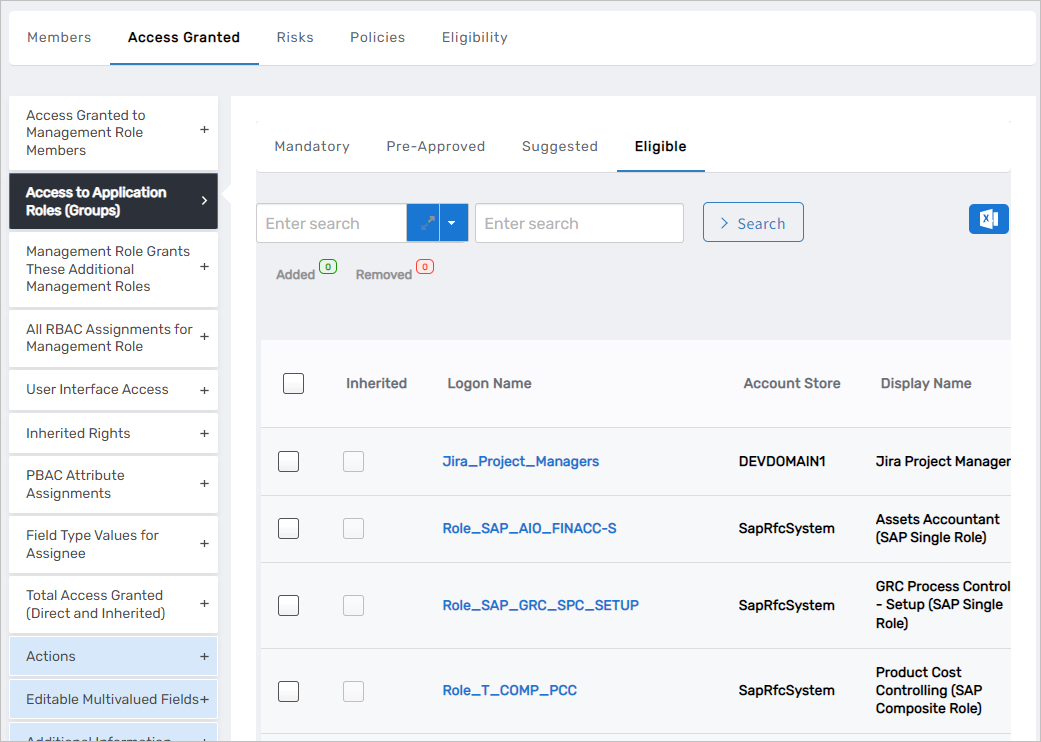1041x742 pixels.
Task: Select the Role_T_COMP_PCC row checkbox
Action: pos(288,690)
